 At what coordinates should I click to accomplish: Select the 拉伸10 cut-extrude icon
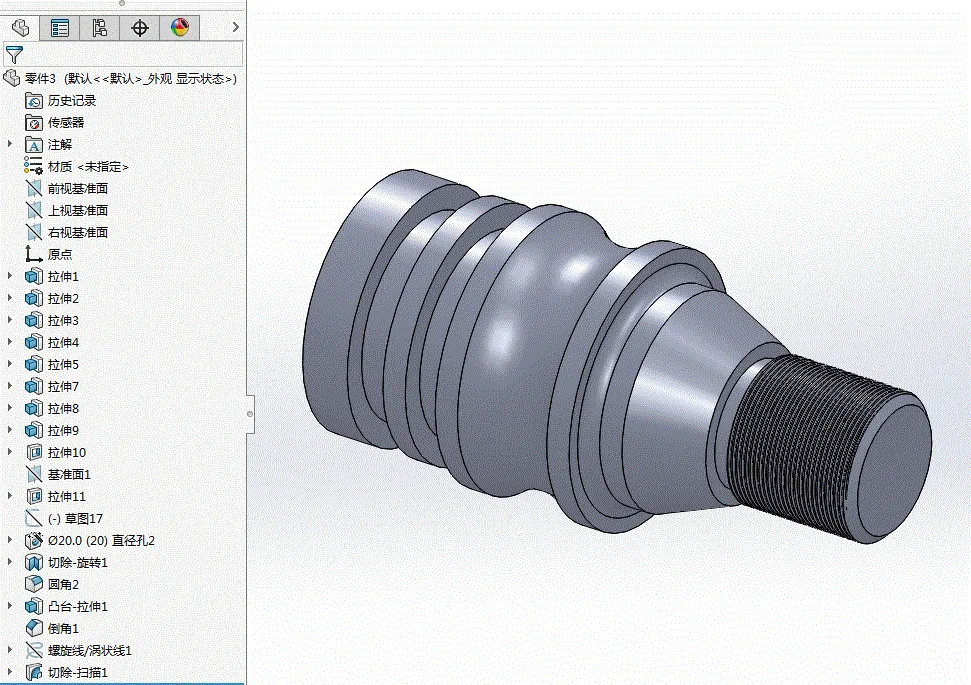coord(33,452)
